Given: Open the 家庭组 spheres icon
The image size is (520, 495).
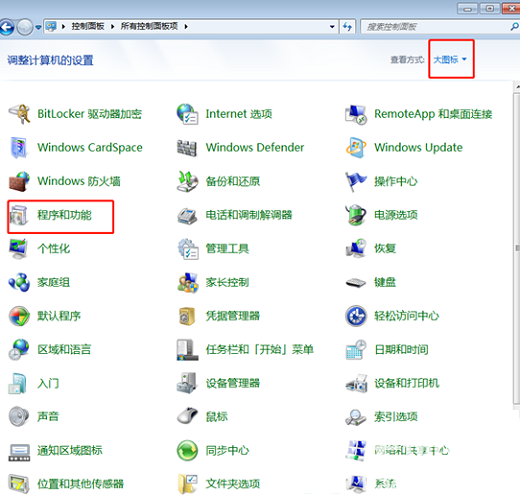Looking at the screenshot, I should [19, 282].
